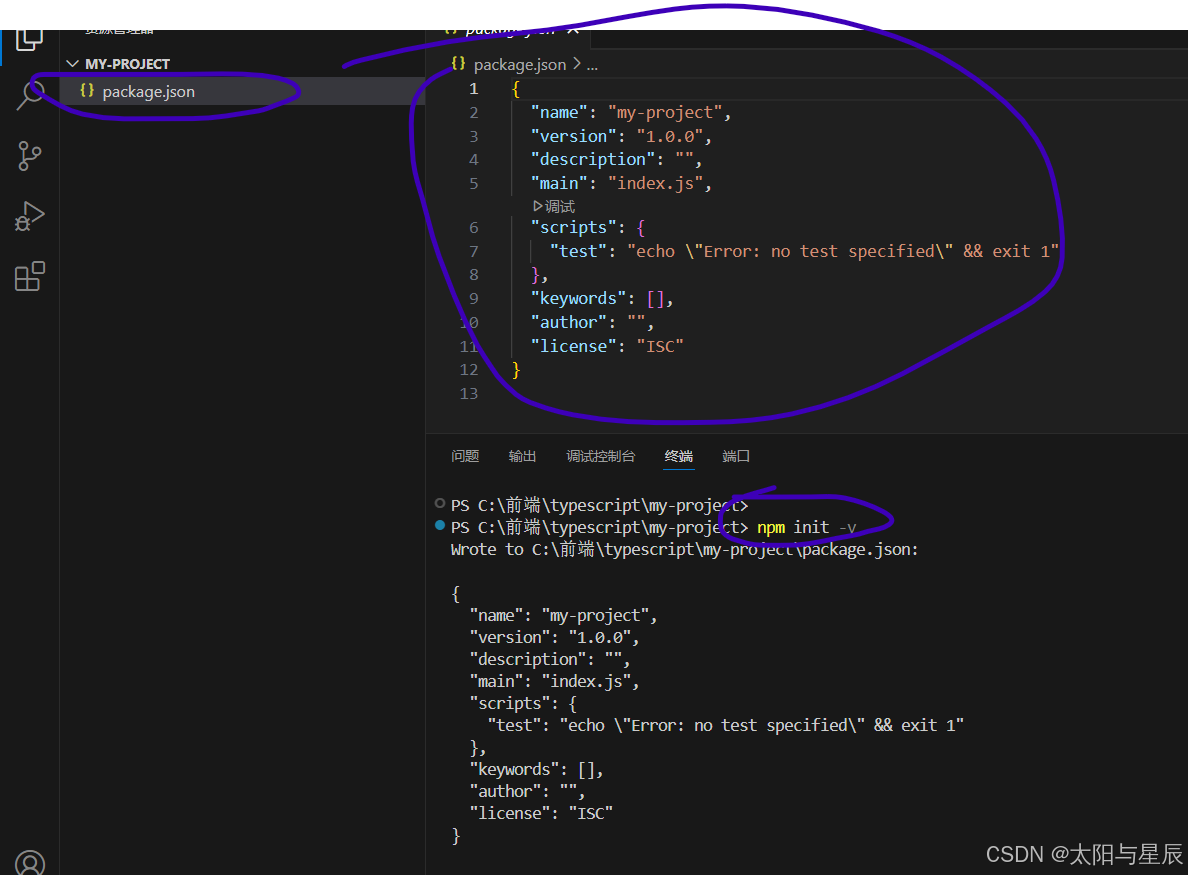Click the breadcrumb ellipsis after package.json

pos(592,66)
